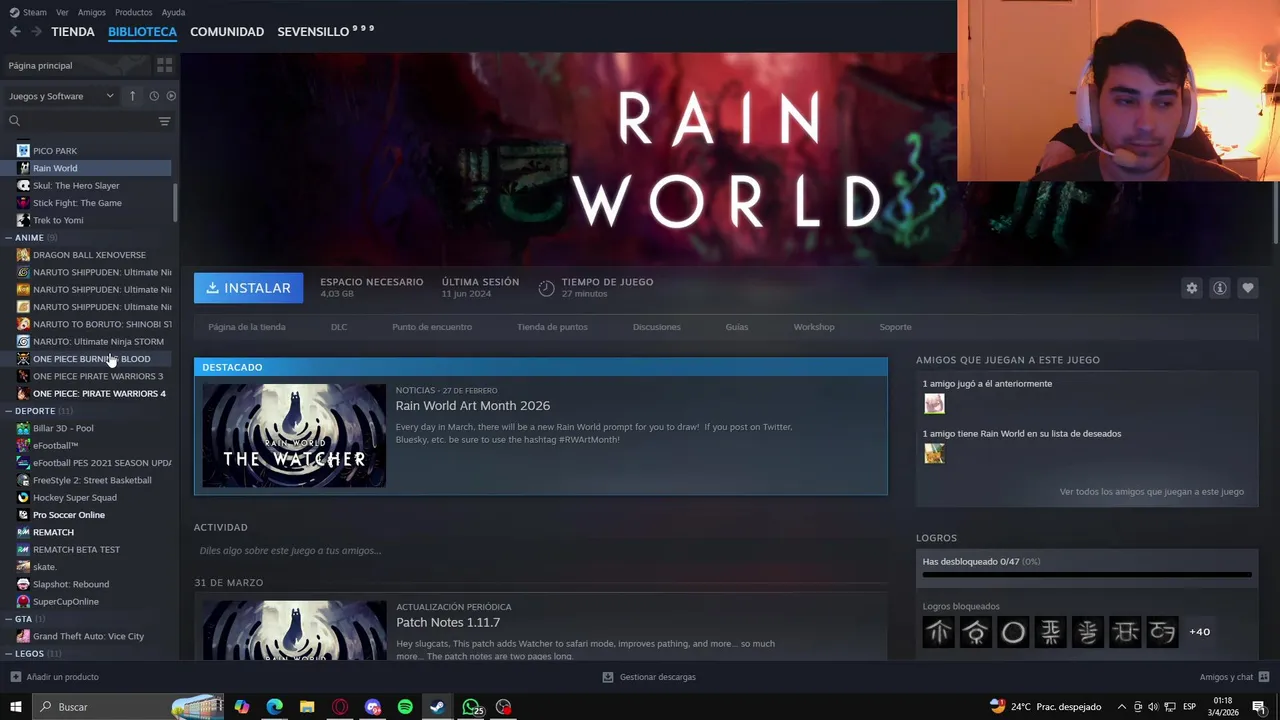Open Tienda de puntos link
Screen dimensions: 1280x720
pos(552,327)
